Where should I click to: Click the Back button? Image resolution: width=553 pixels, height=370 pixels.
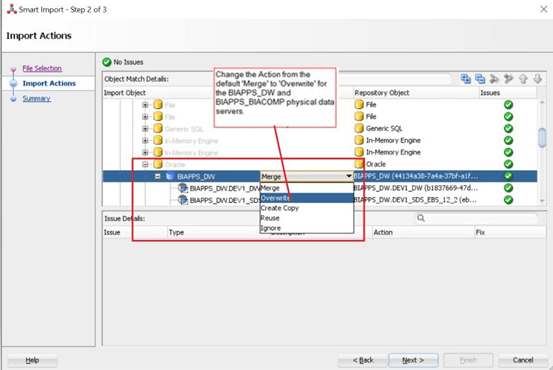click(x=363, y=360)
